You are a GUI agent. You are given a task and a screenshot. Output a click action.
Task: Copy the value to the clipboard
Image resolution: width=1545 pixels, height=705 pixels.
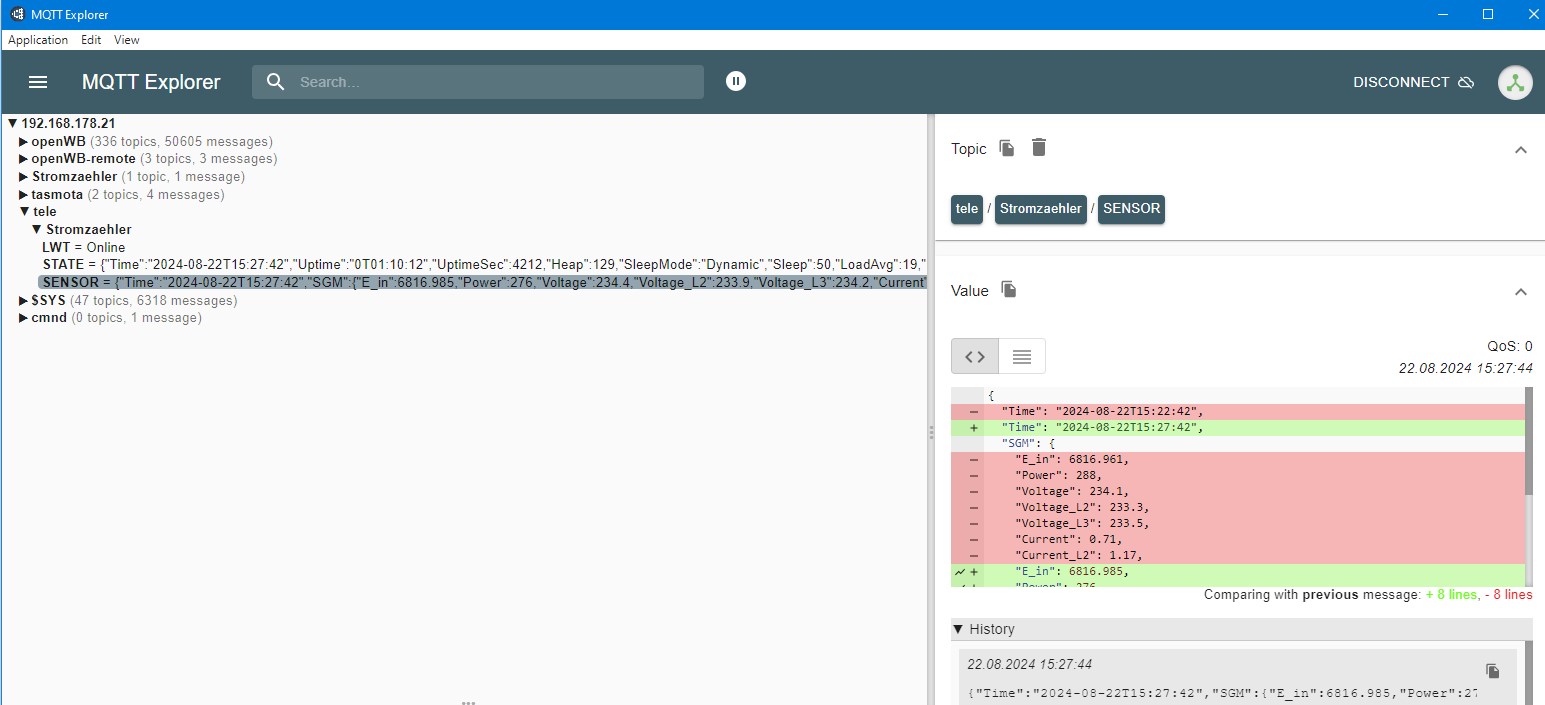(x=1009, y=290)
